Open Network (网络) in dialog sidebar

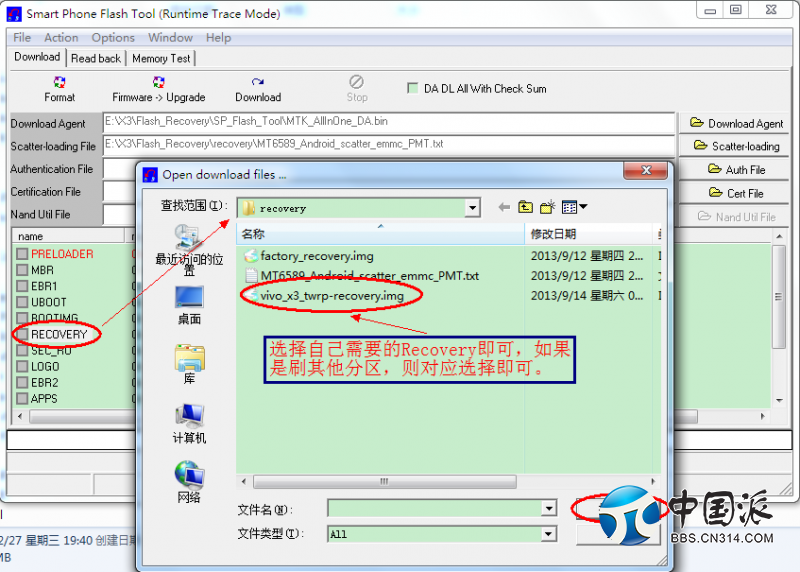point(189,482)
